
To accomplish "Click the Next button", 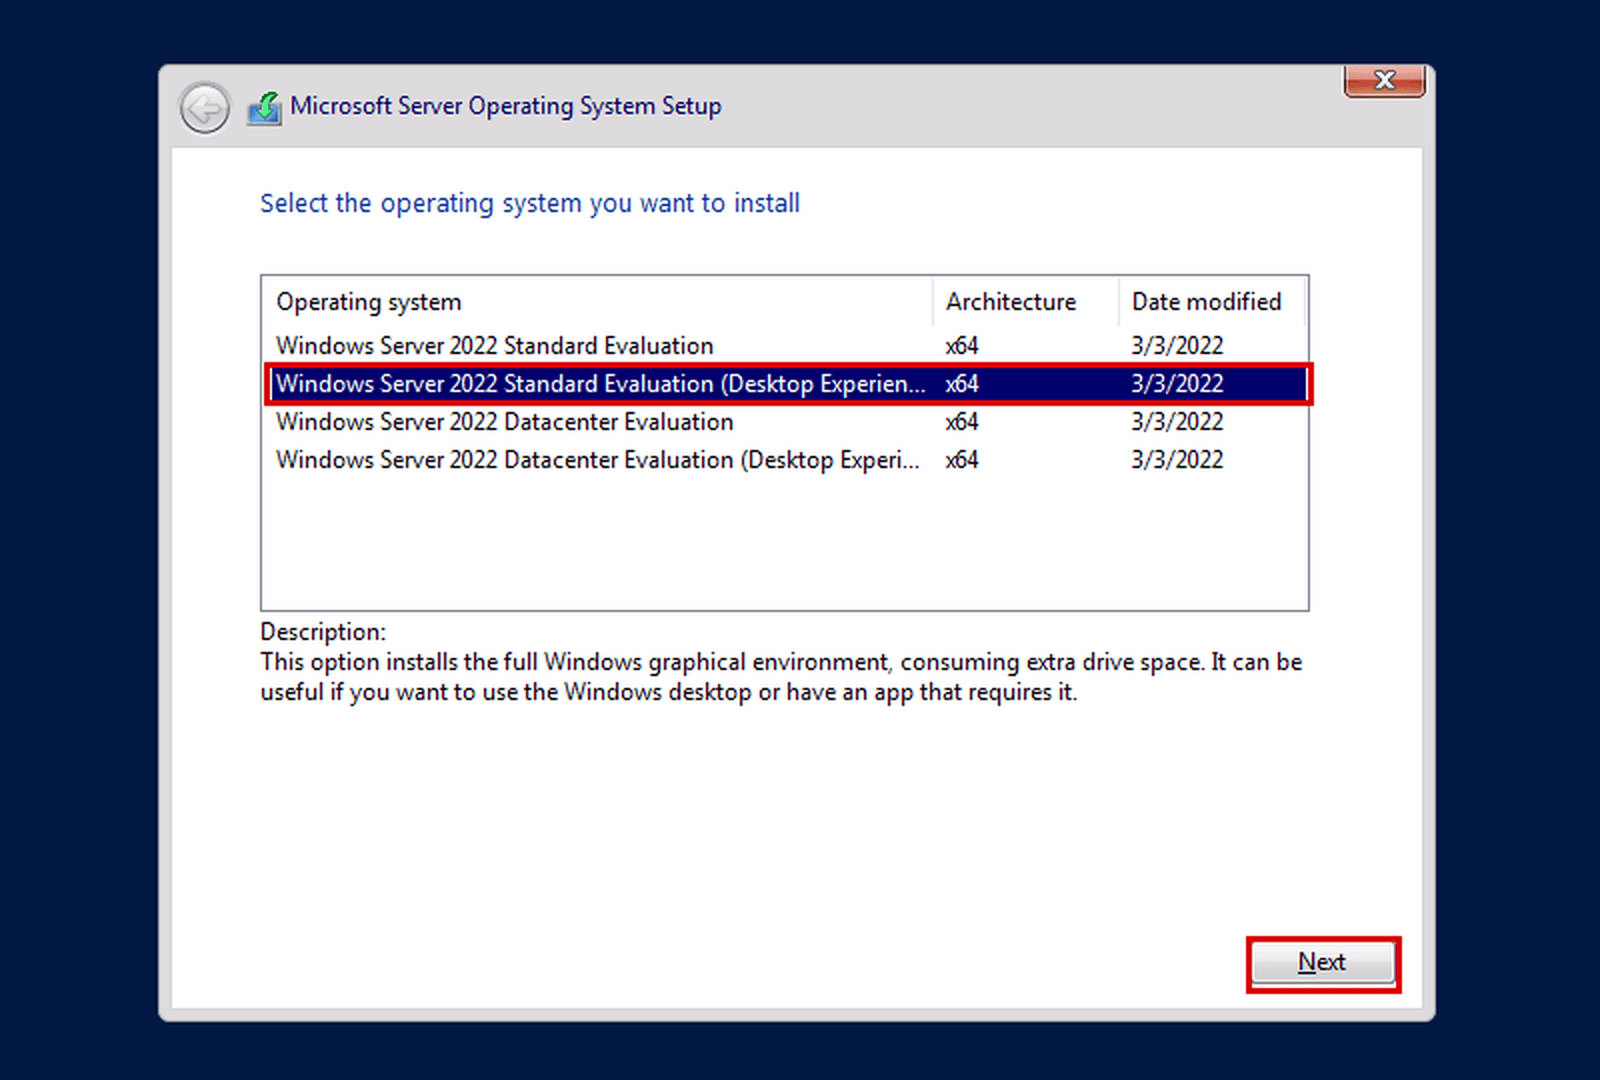I will 1322,963.
